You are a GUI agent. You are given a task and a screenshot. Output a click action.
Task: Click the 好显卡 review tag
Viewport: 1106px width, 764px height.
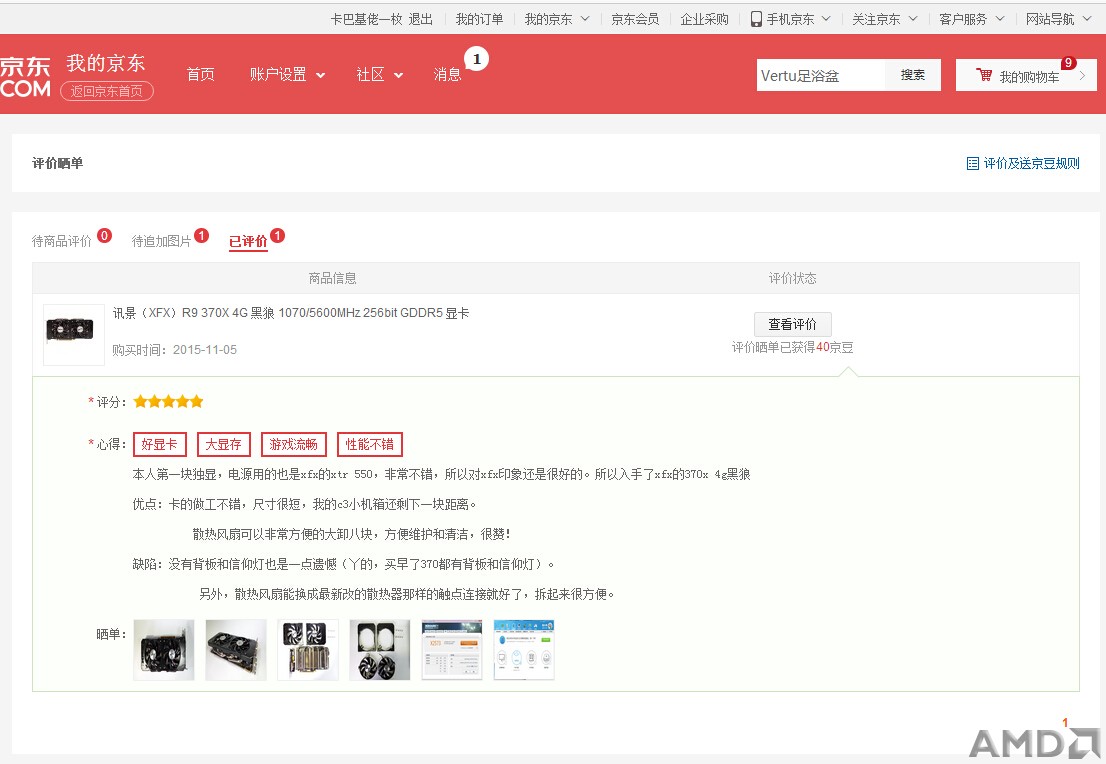(x=159, y=444)
